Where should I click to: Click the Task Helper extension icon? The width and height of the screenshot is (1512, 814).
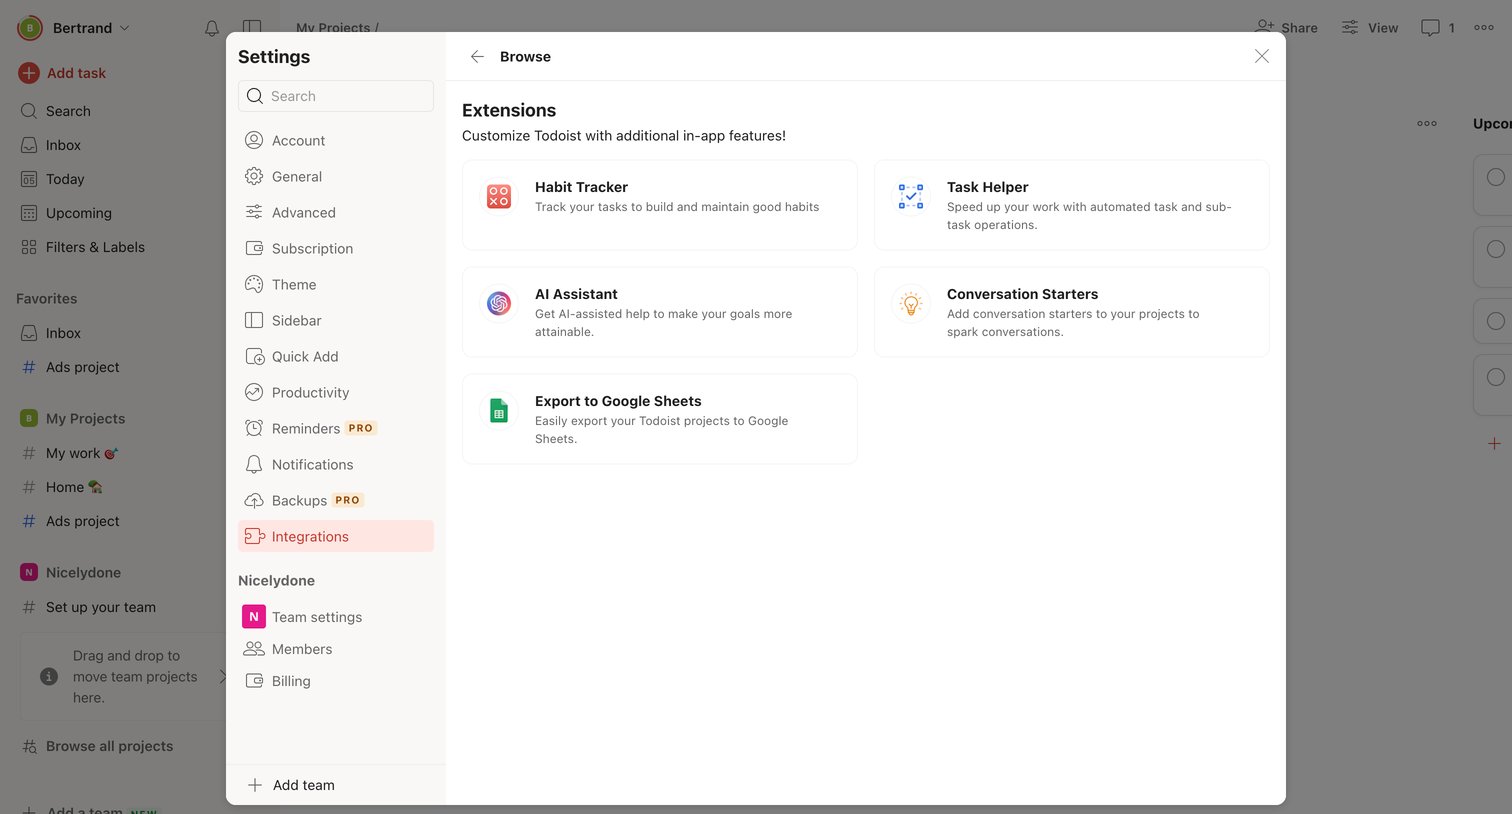click(910, 196)
